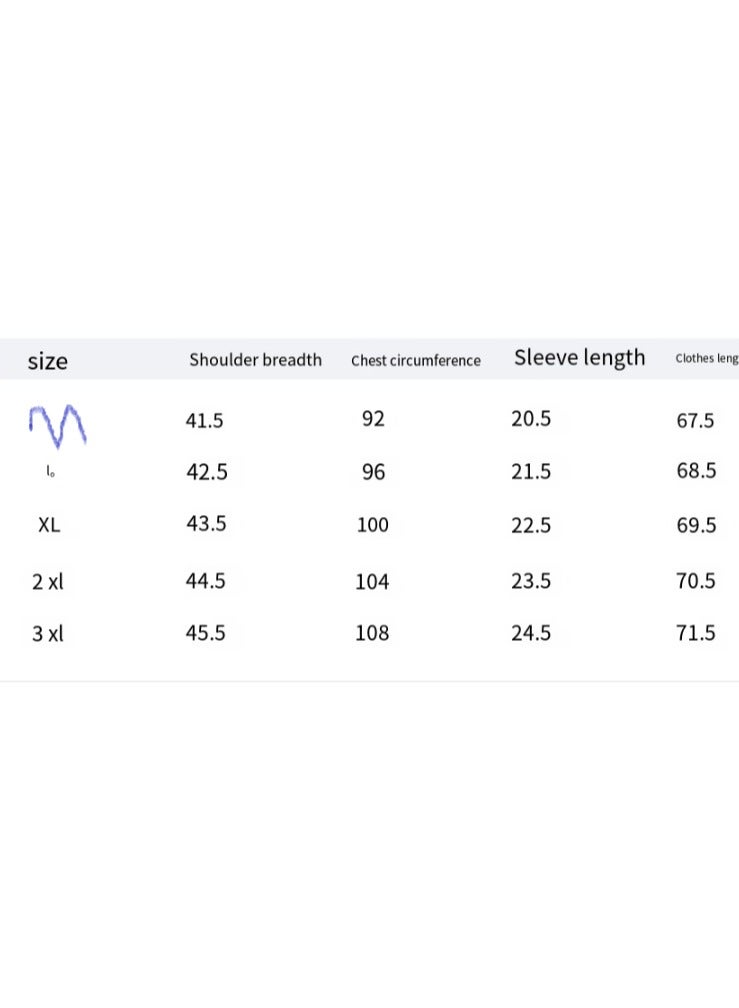Click chest circumference value 92
The width and height of the screenshot is (739, 1008).
click(373, 419)
